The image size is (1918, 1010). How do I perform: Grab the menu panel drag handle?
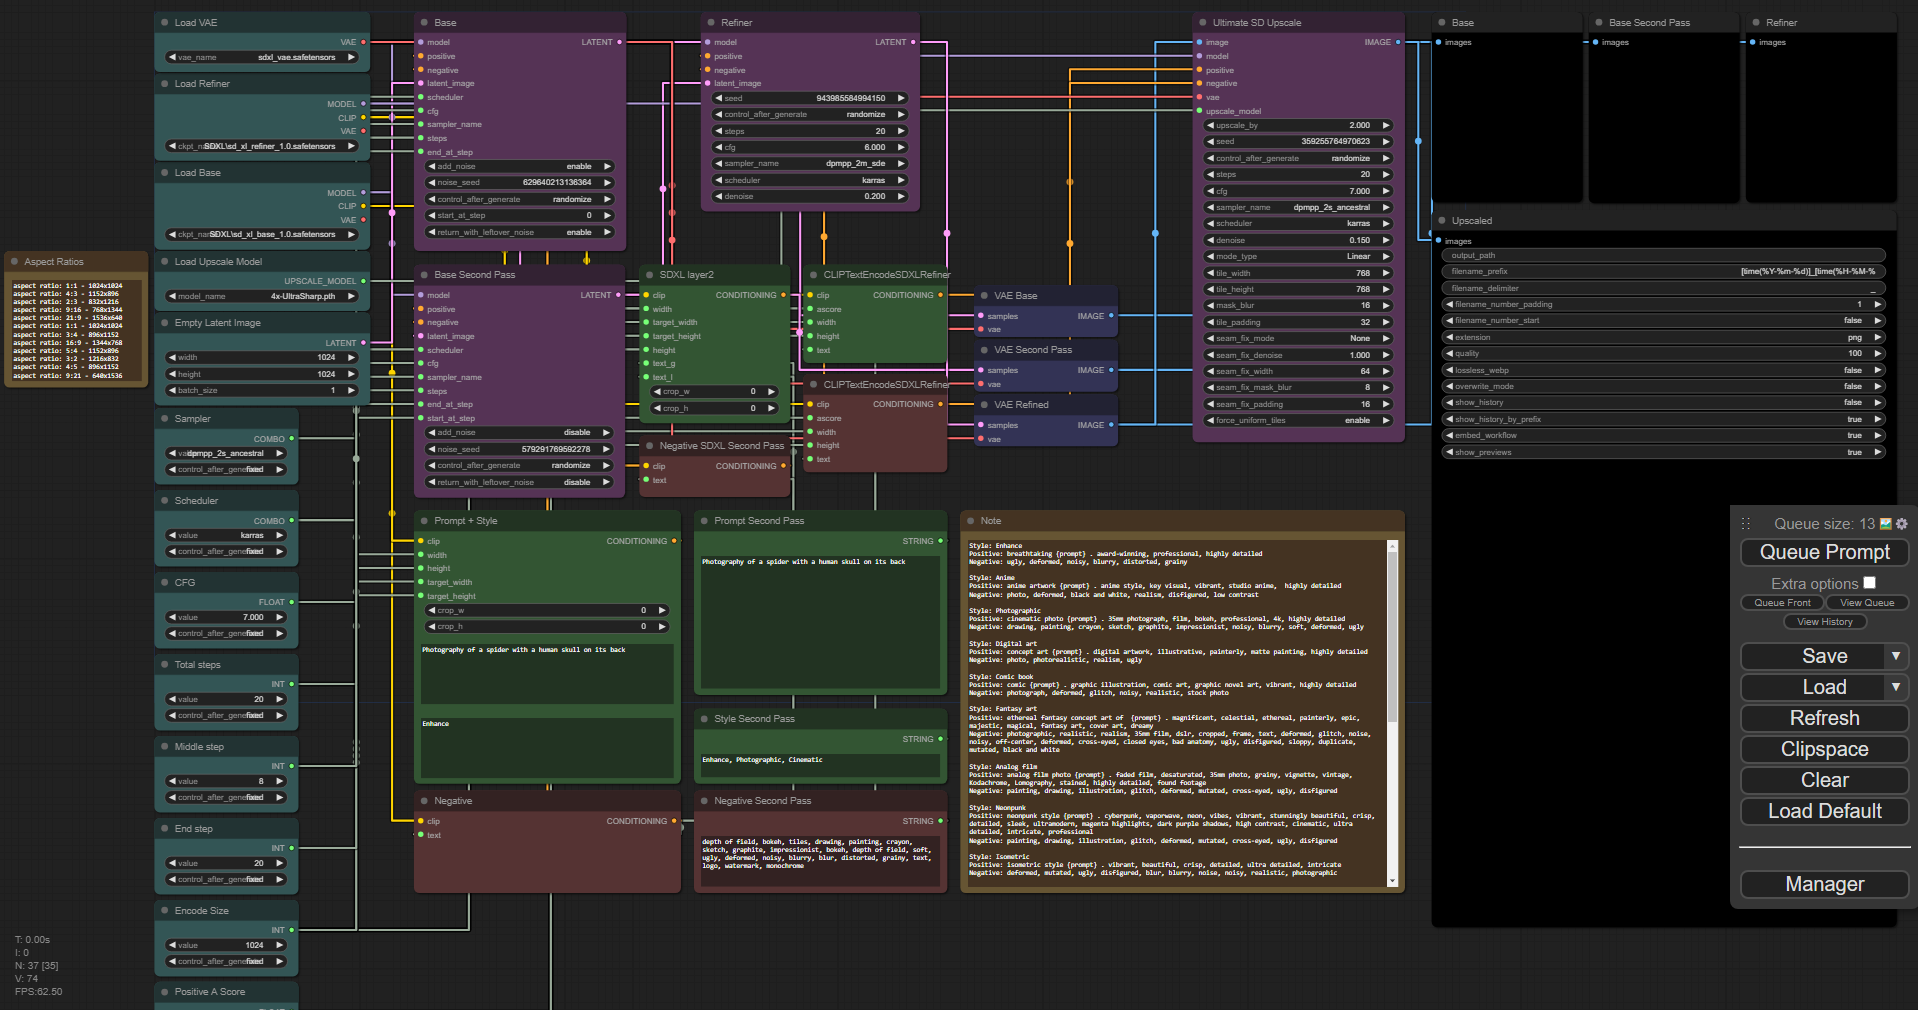(x=1746, y=524)
